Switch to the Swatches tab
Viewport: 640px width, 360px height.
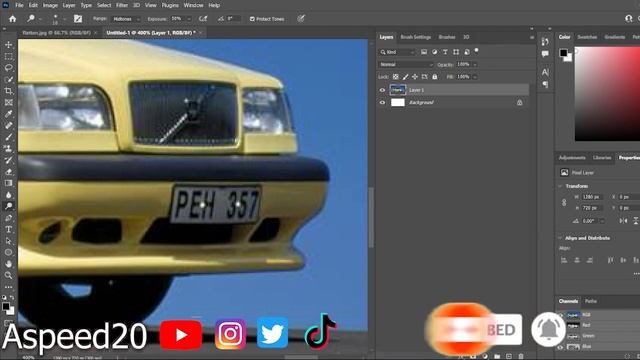click(x=587, y=37)
